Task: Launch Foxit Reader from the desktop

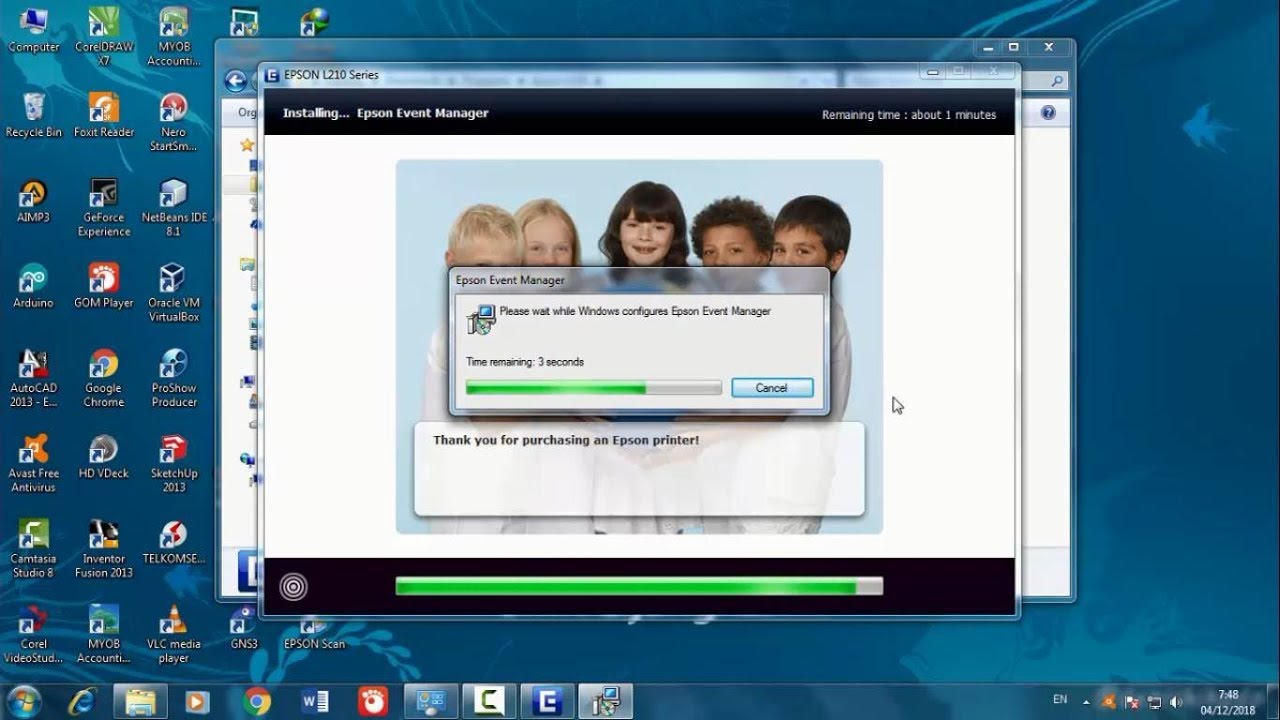Action: tap(104, 115)
